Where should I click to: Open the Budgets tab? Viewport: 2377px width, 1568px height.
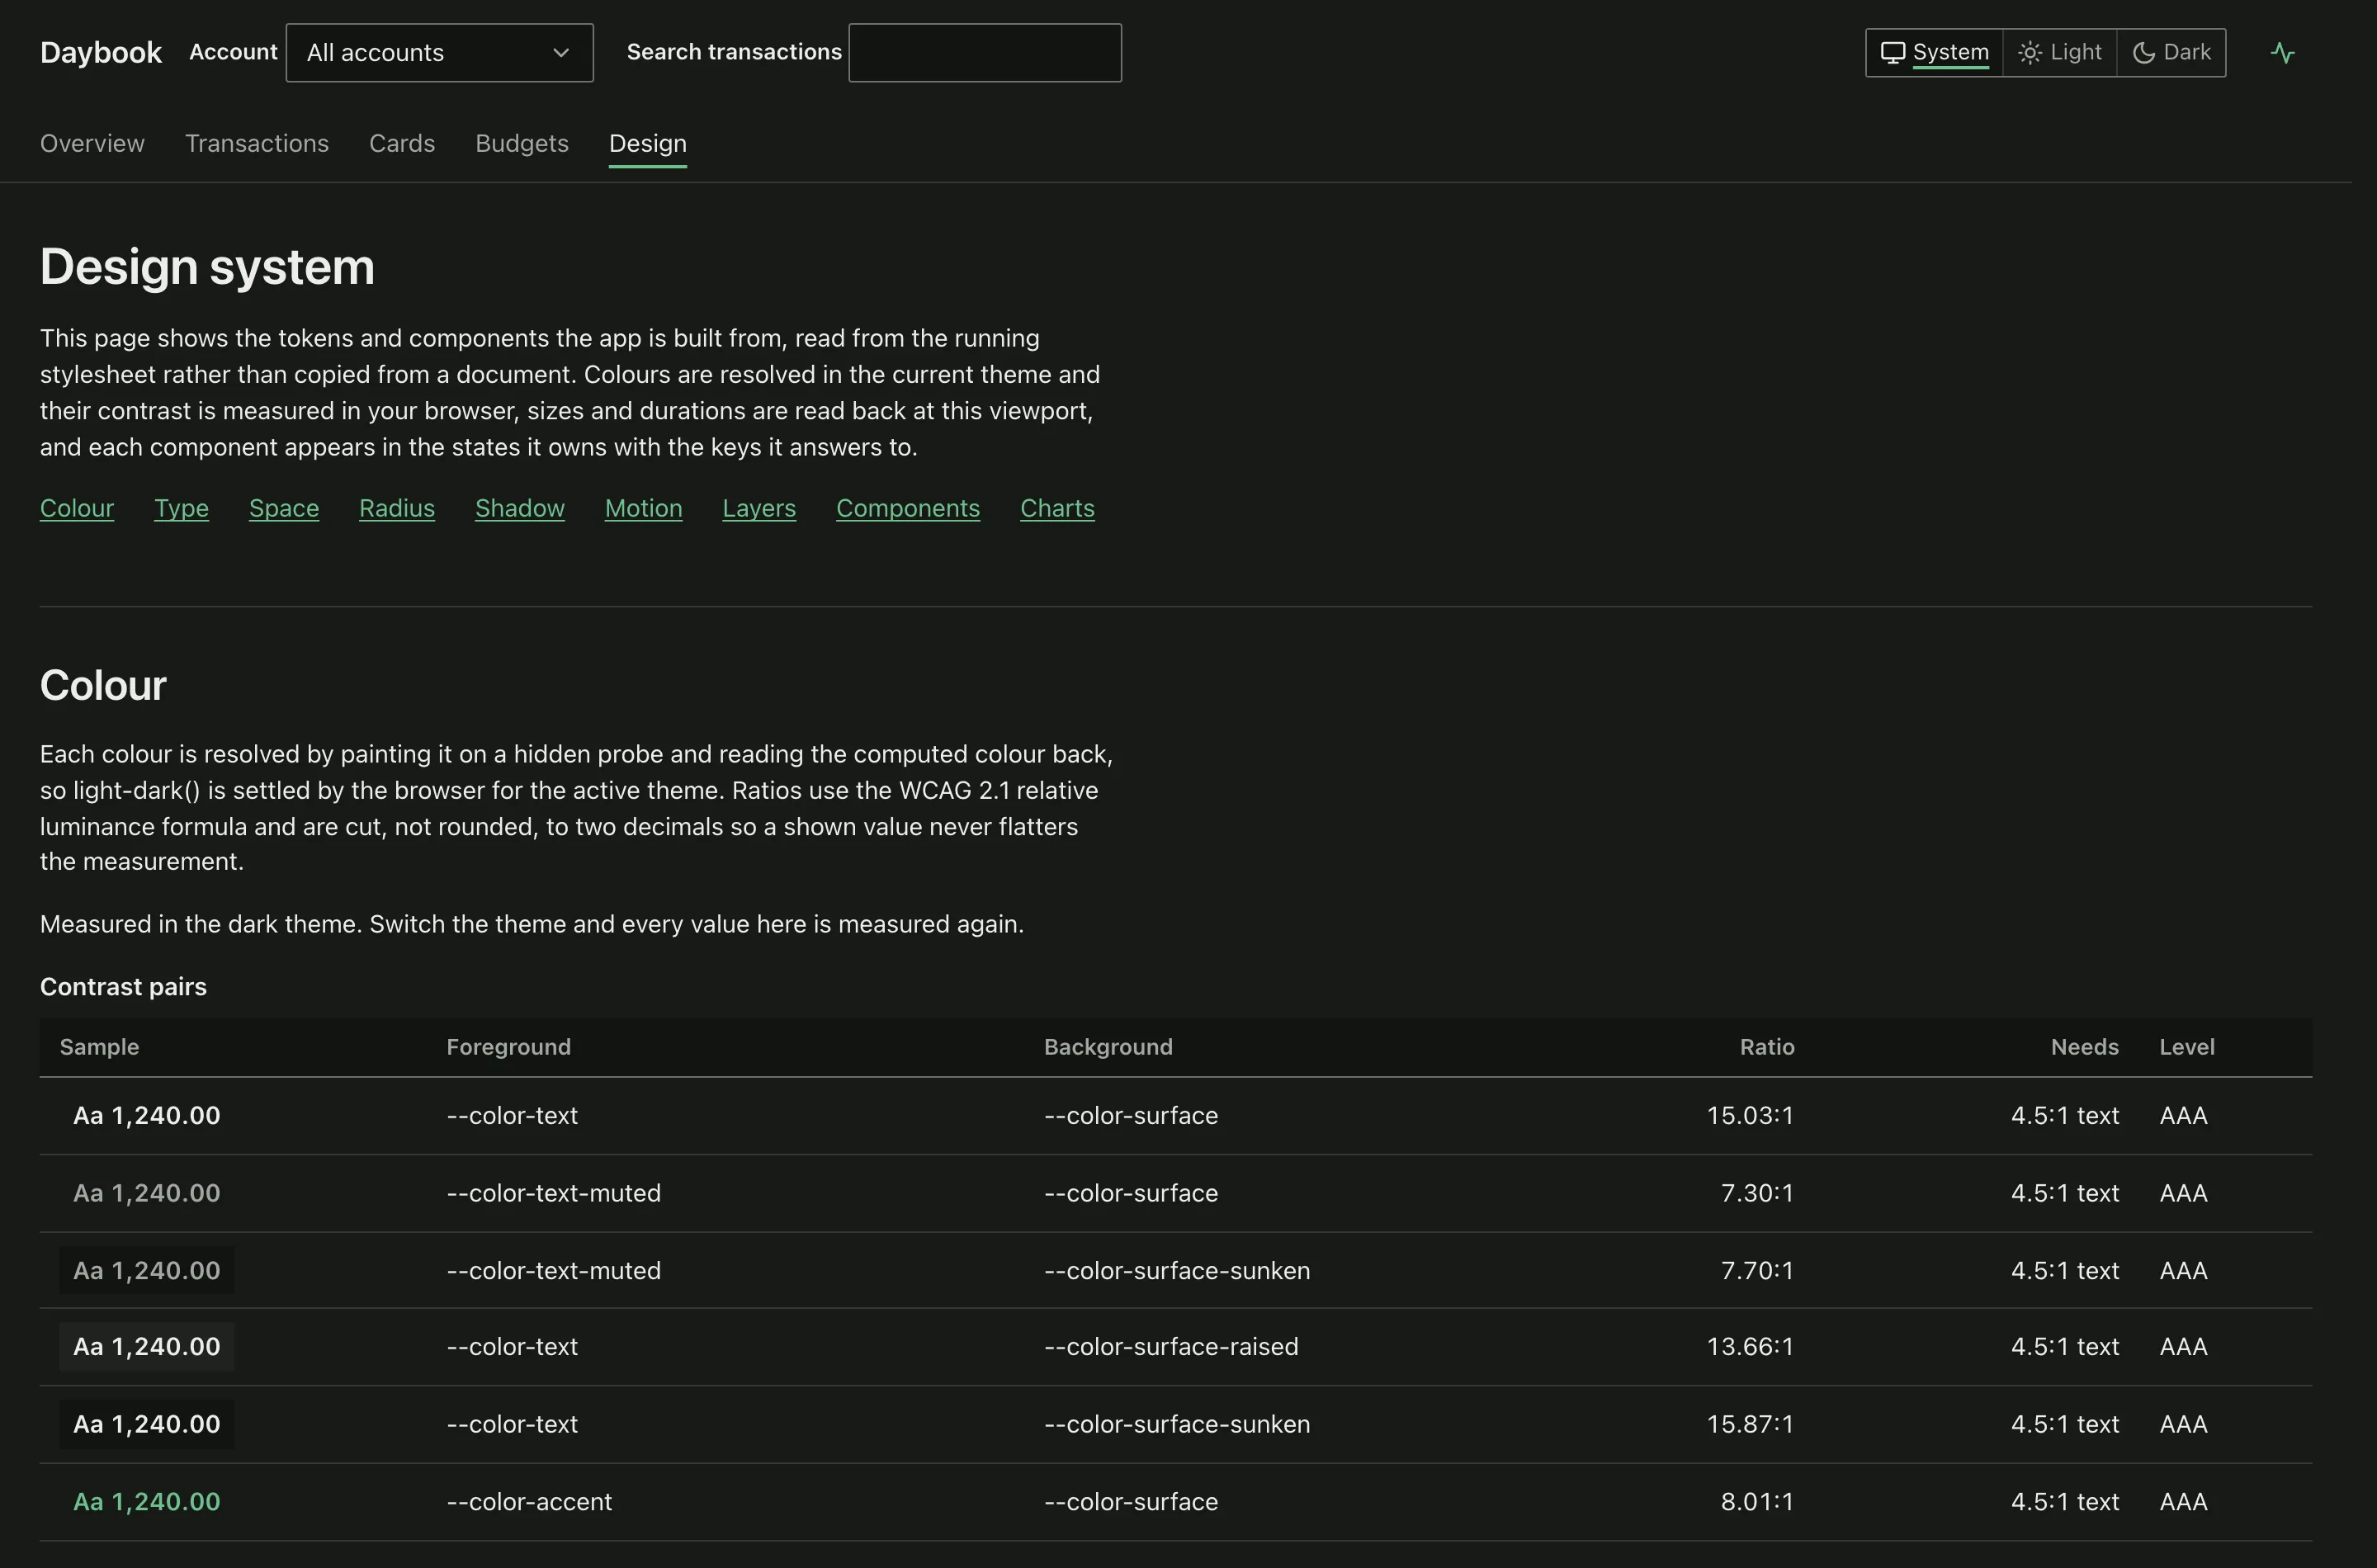[x=522, y=143]
